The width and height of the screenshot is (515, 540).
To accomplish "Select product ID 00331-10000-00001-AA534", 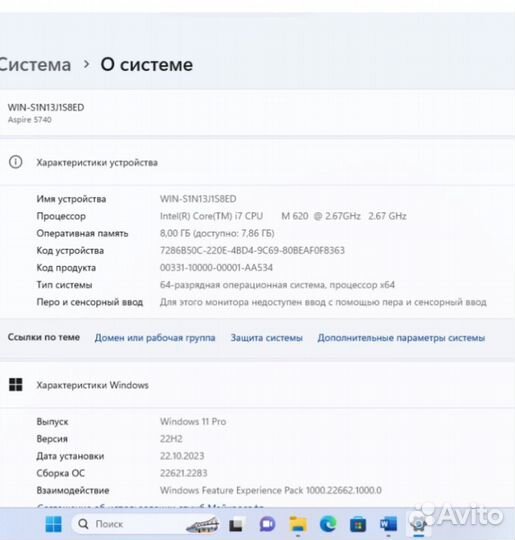I will click(216, 268).
